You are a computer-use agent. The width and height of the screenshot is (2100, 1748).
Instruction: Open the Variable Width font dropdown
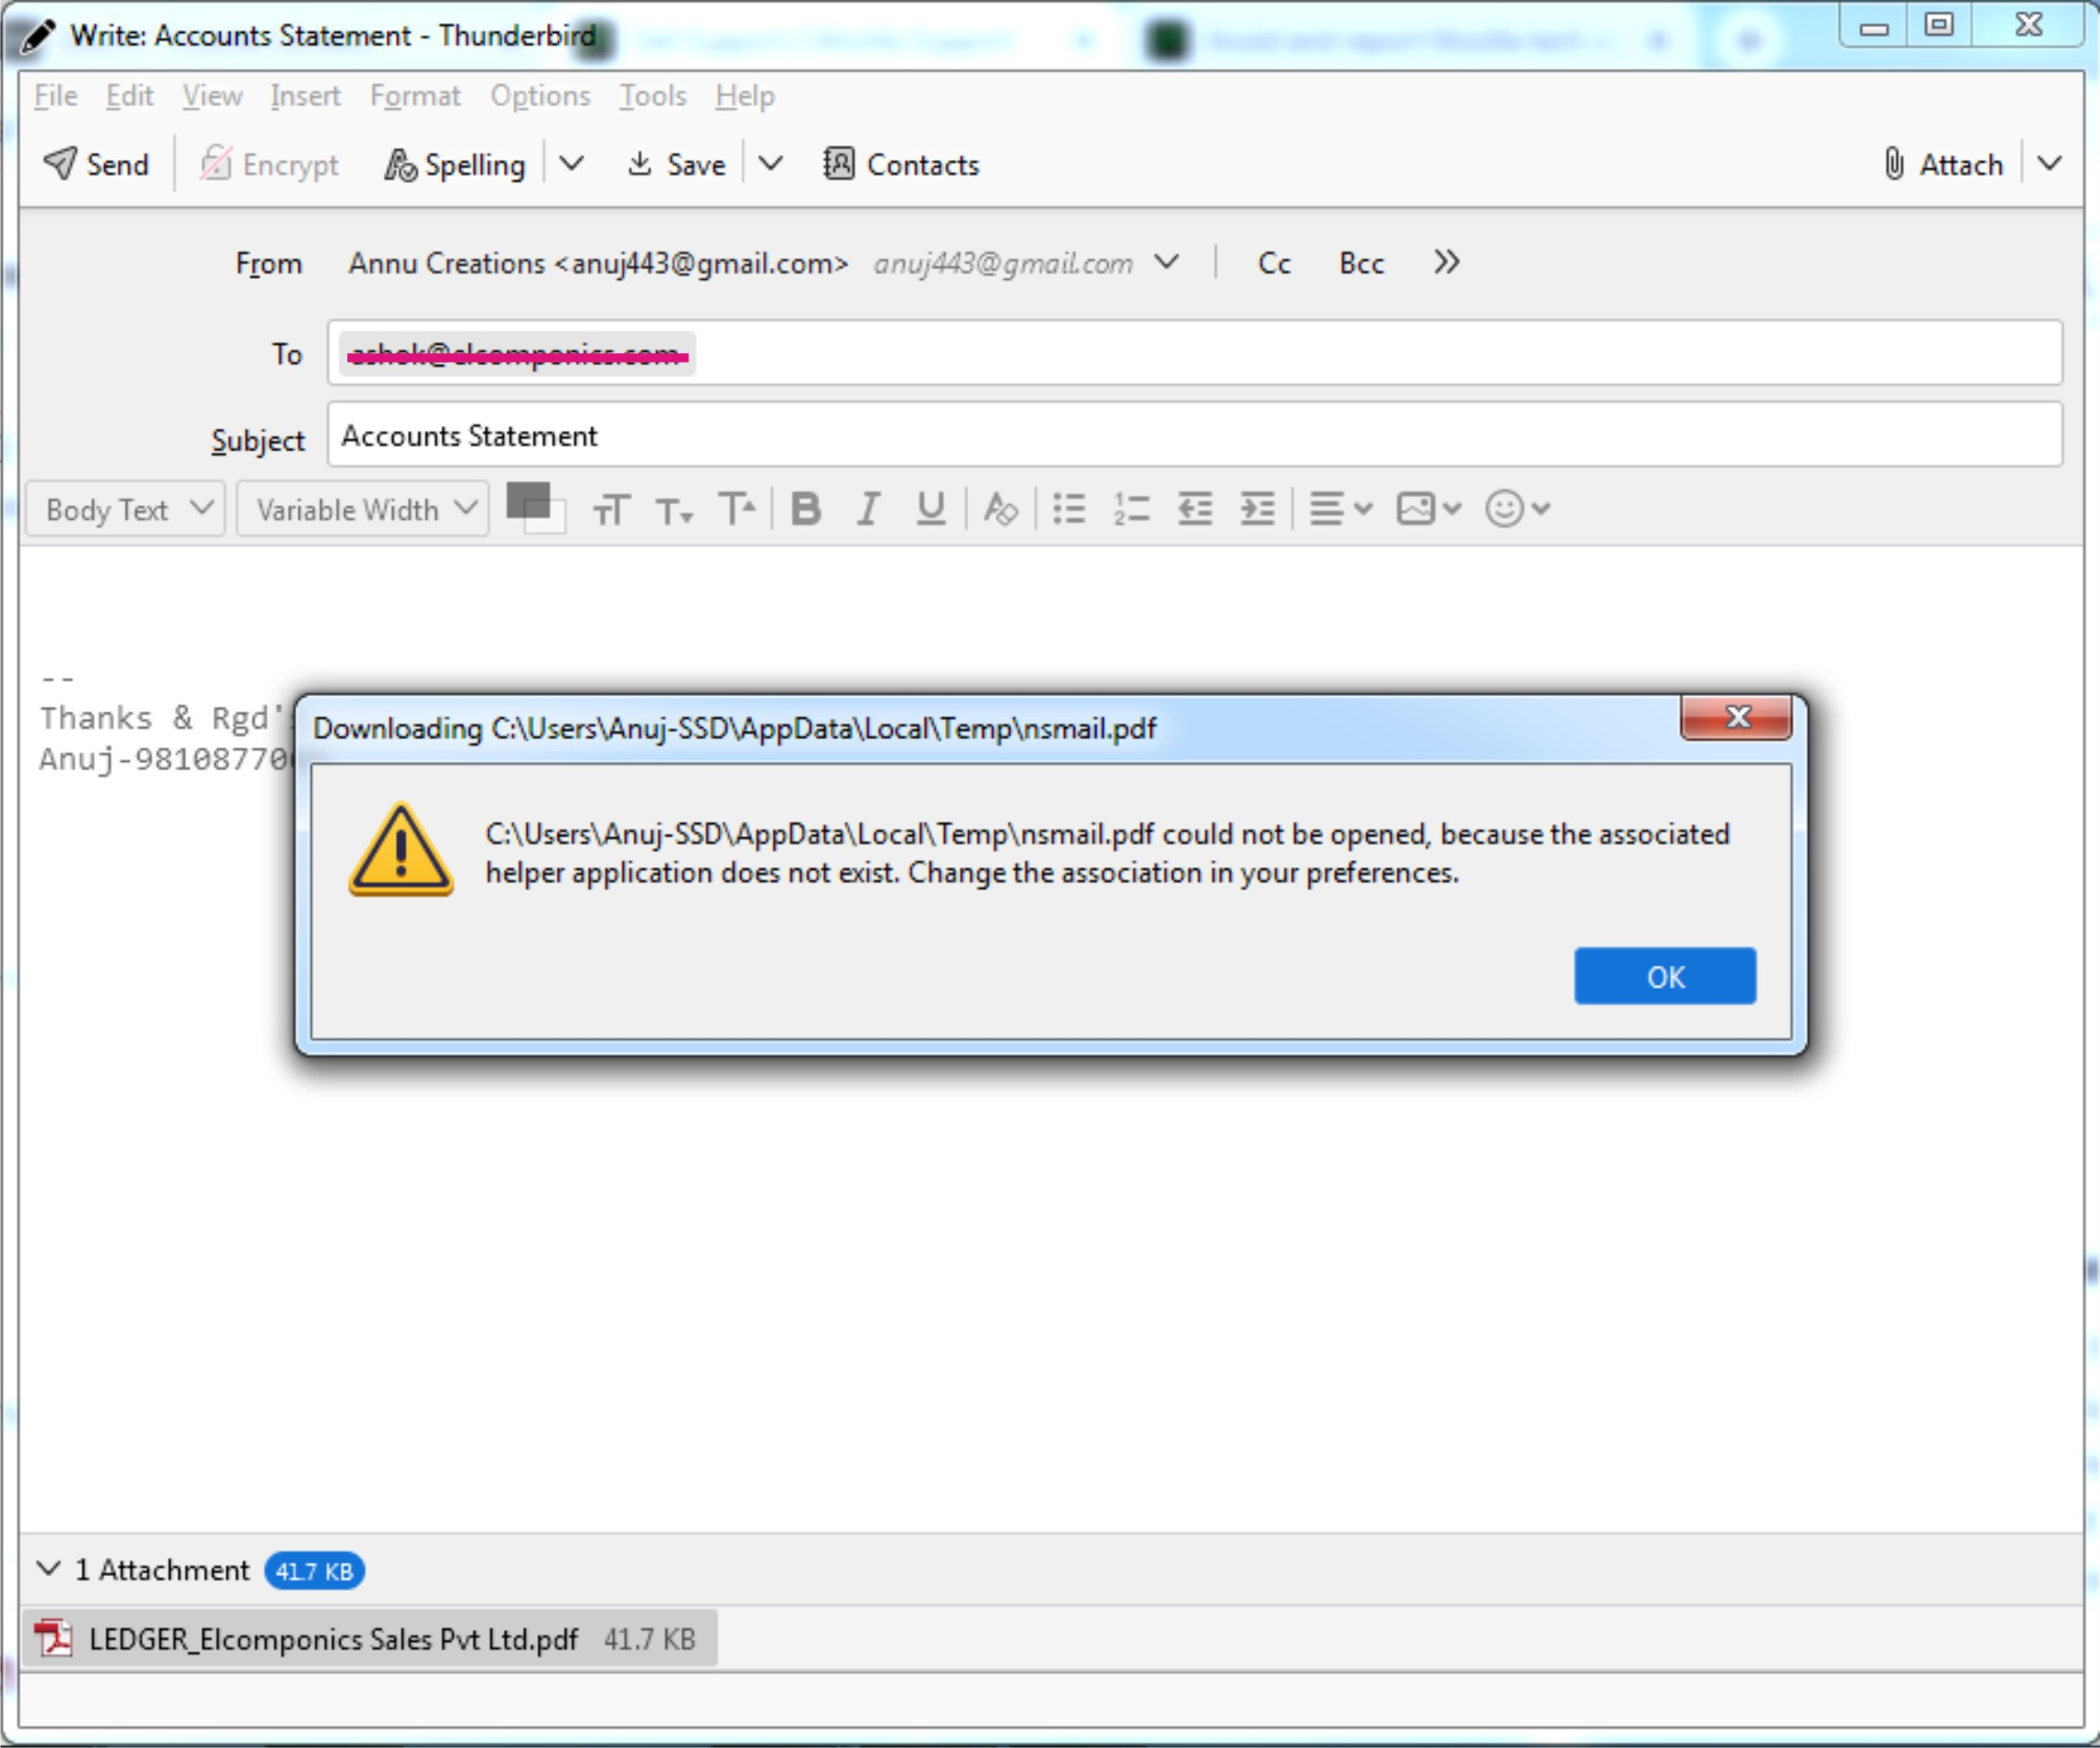[363, 510]
